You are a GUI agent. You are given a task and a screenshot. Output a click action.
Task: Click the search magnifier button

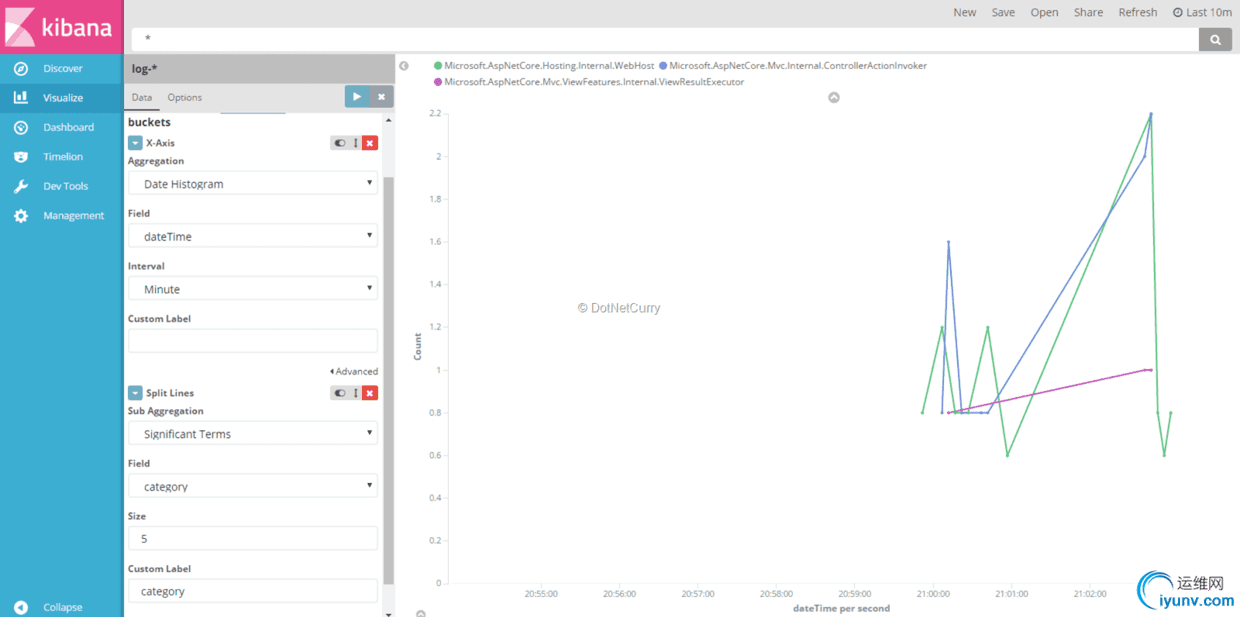click(1215, 39)
